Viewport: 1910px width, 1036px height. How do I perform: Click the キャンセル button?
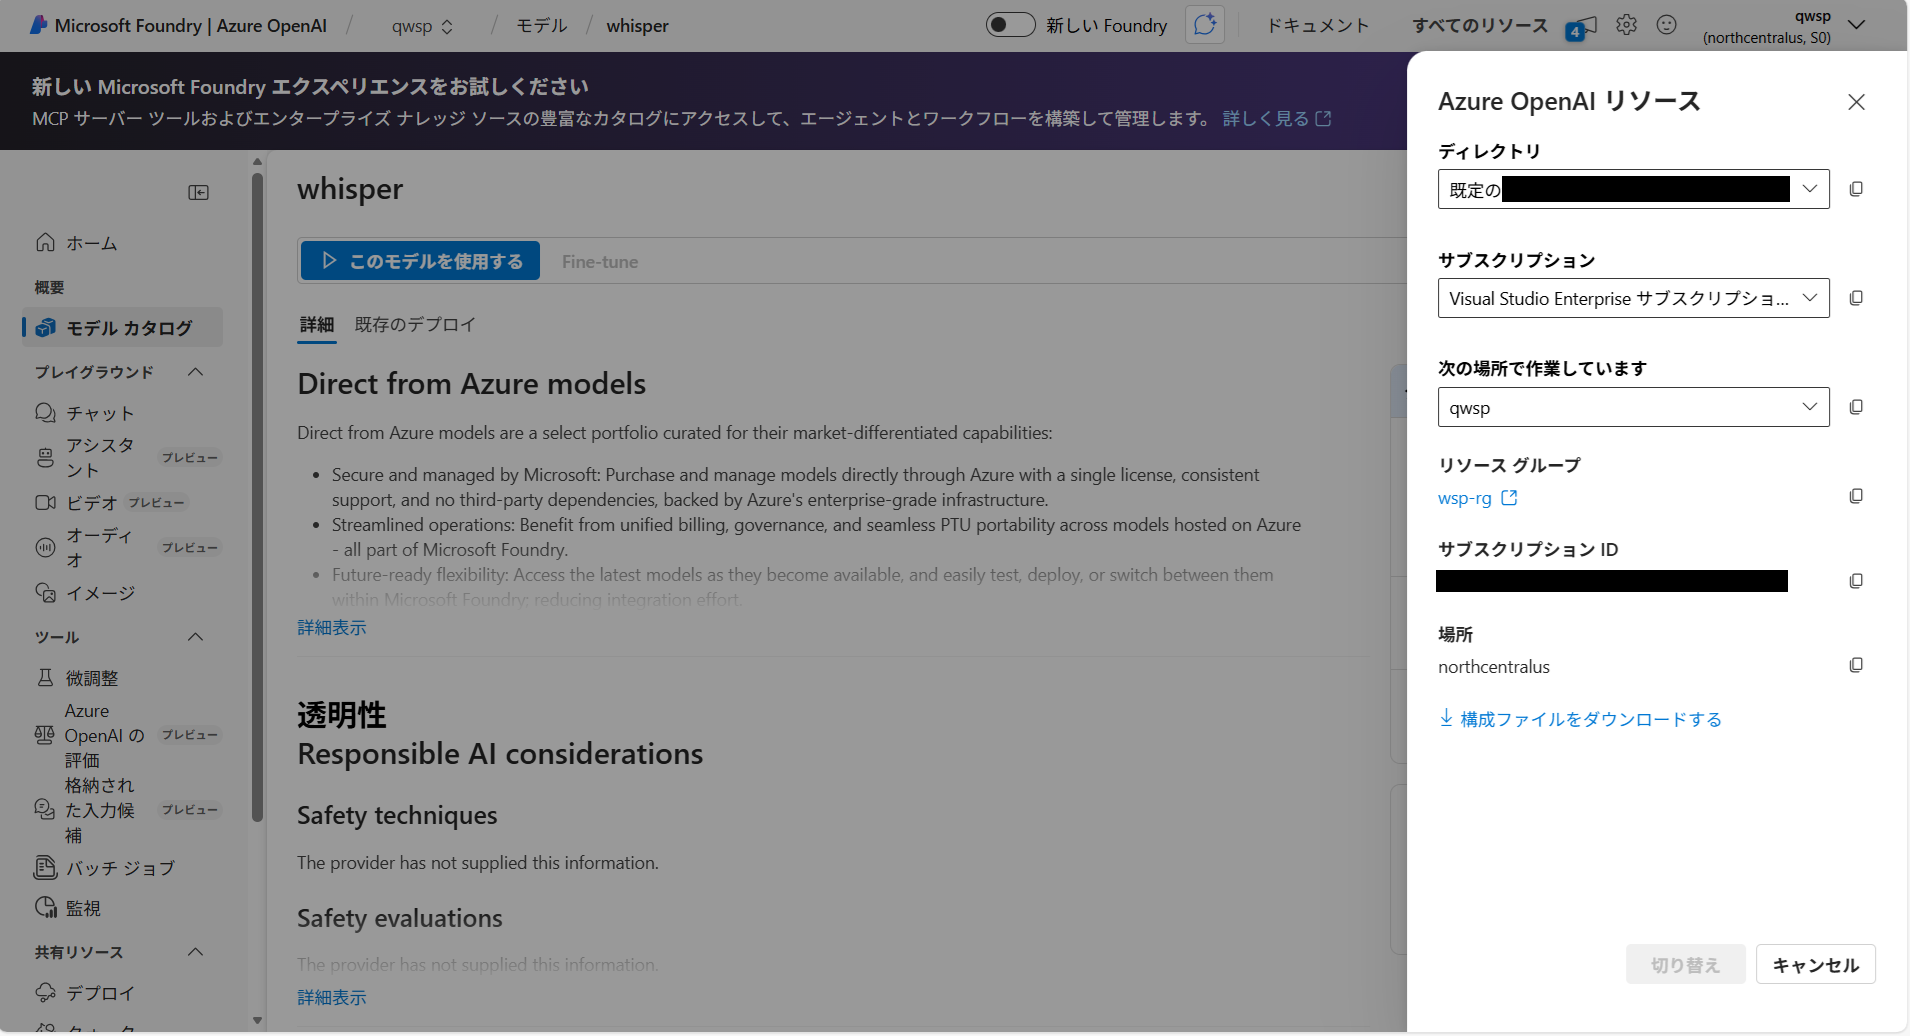pos(1815,965)
